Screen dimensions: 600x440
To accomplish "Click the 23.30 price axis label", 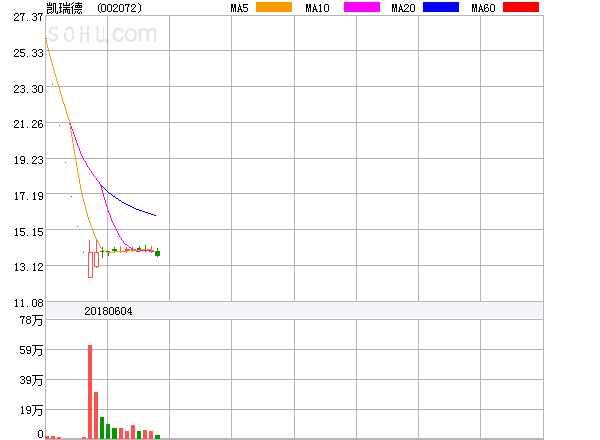I will coord(28,89).
